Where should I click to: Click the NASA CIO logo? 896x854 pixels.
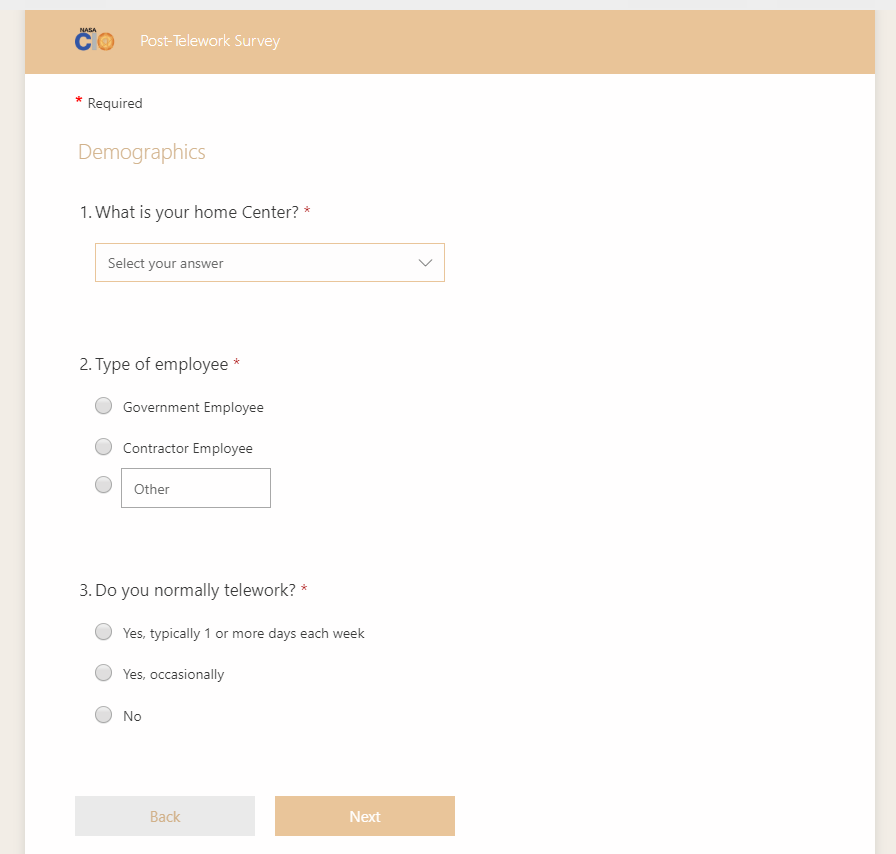click(95, 41)
